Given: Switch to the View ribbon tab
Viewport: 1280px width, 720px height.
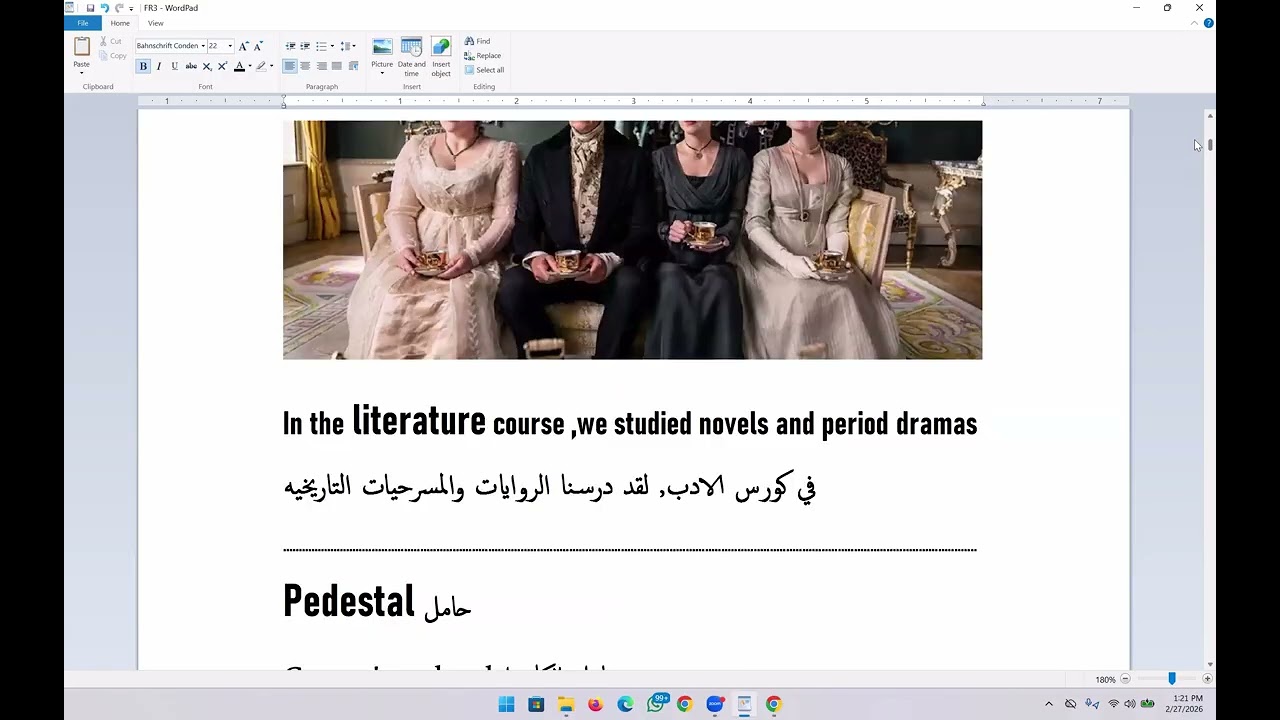Looking at the screenshot, I should [156, 23].
